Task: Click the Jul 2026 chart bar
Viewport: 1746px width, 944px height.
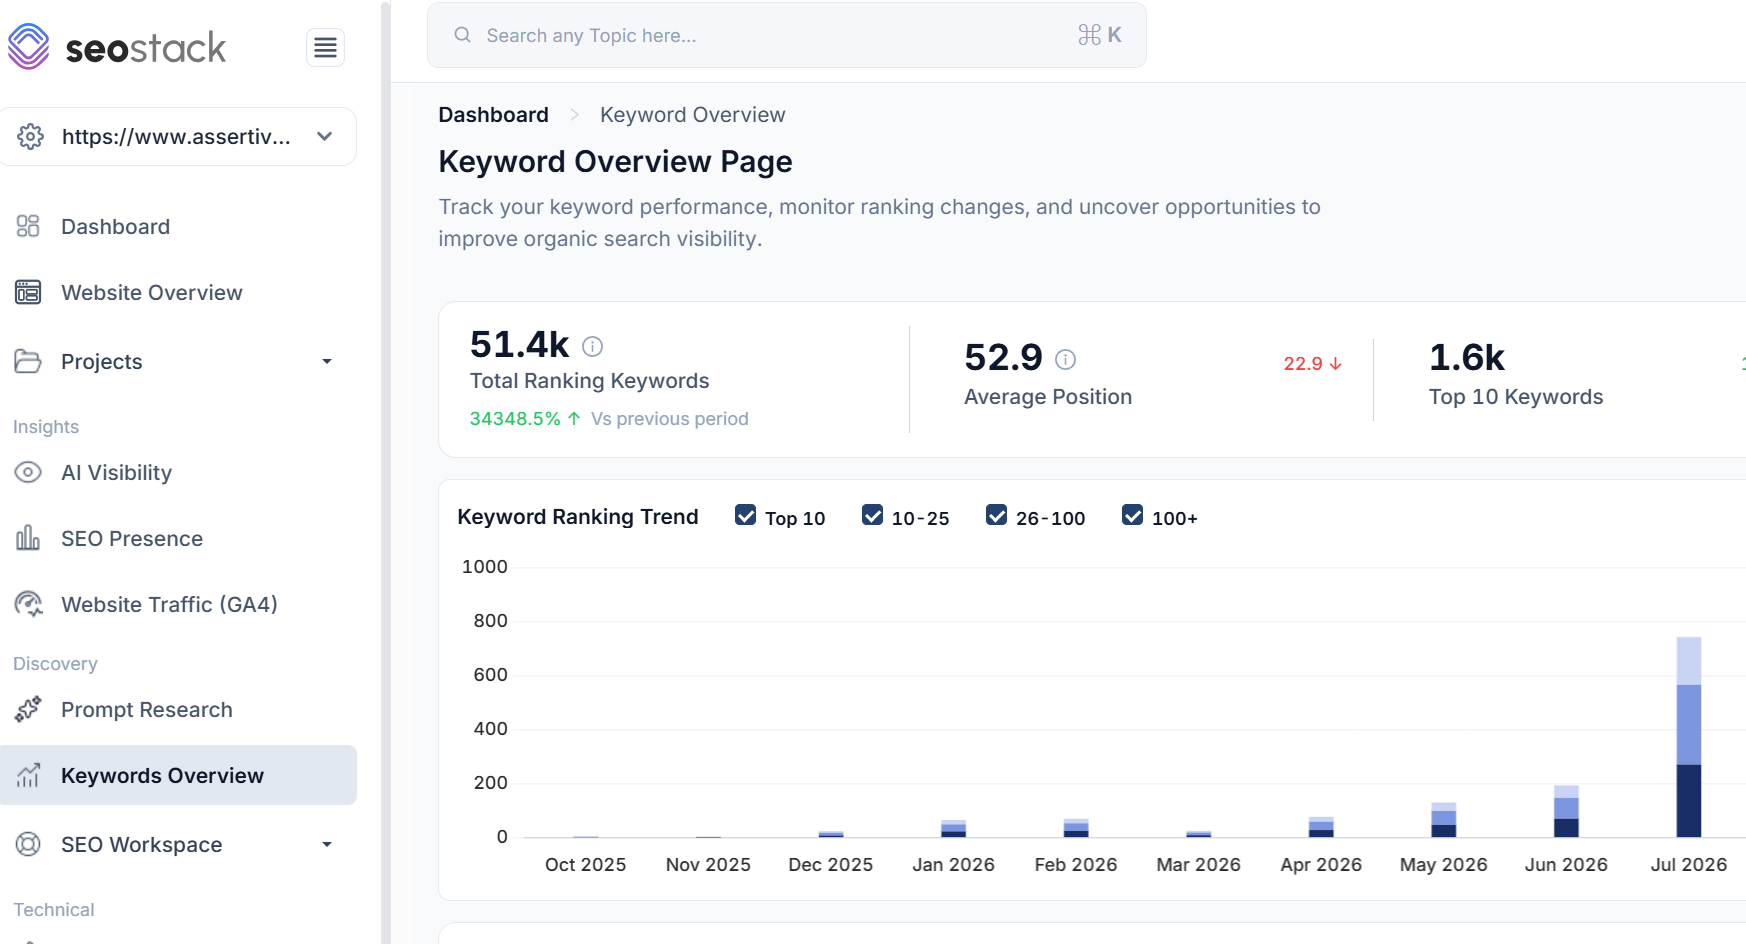Action: coord(1689,737)
